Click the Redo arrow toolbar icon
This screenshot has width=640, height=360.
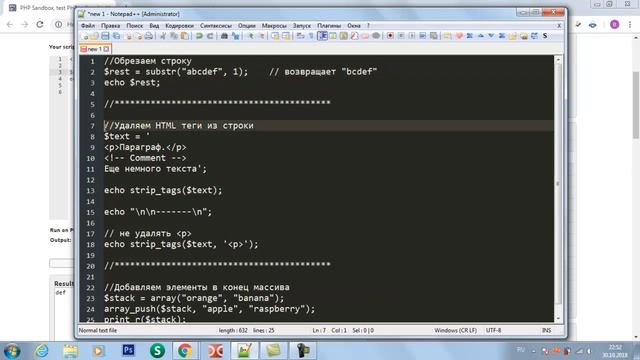click(210, 36)
